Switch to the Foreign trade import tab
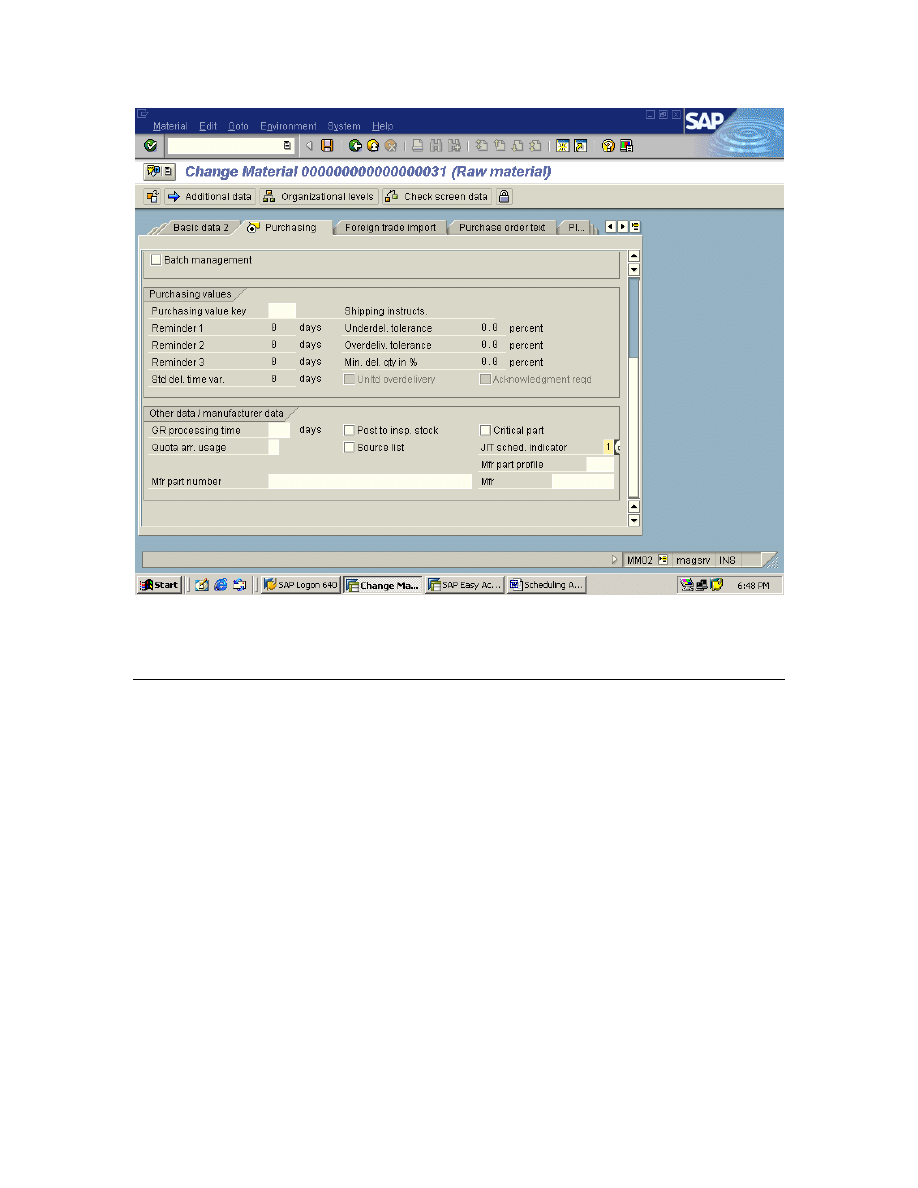The height and width of the screenshot is (1188, 918). coord(390,228)
